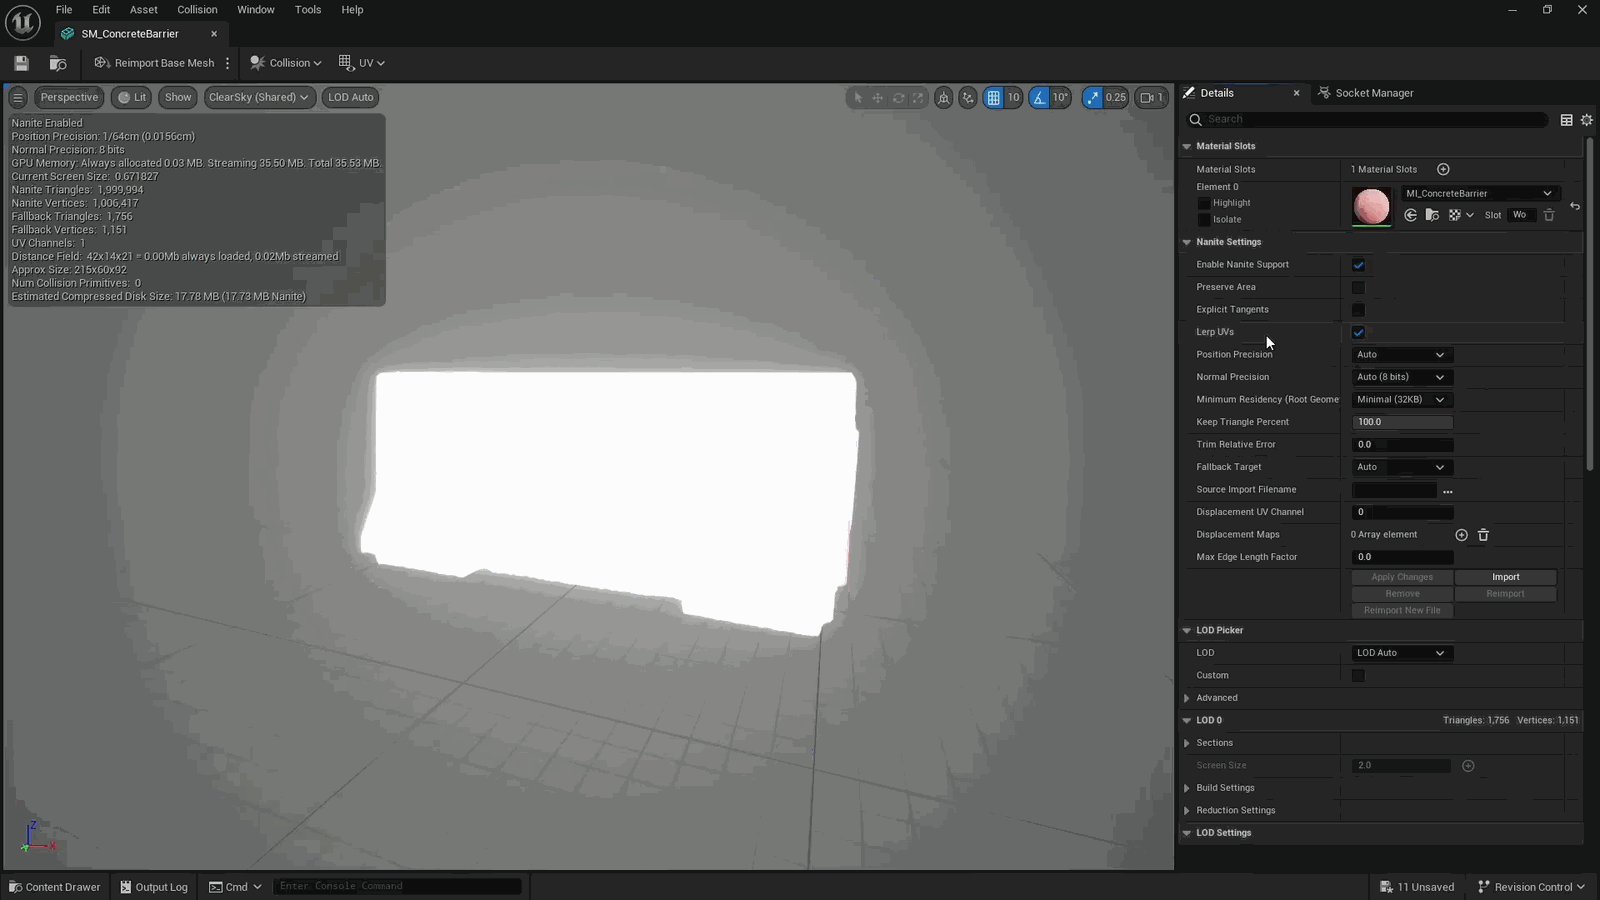The image size is (1600, 900).
Task: Click the Browse to asset in Content Browser icon
Action: pyautogui.click(x=58, y=63)
